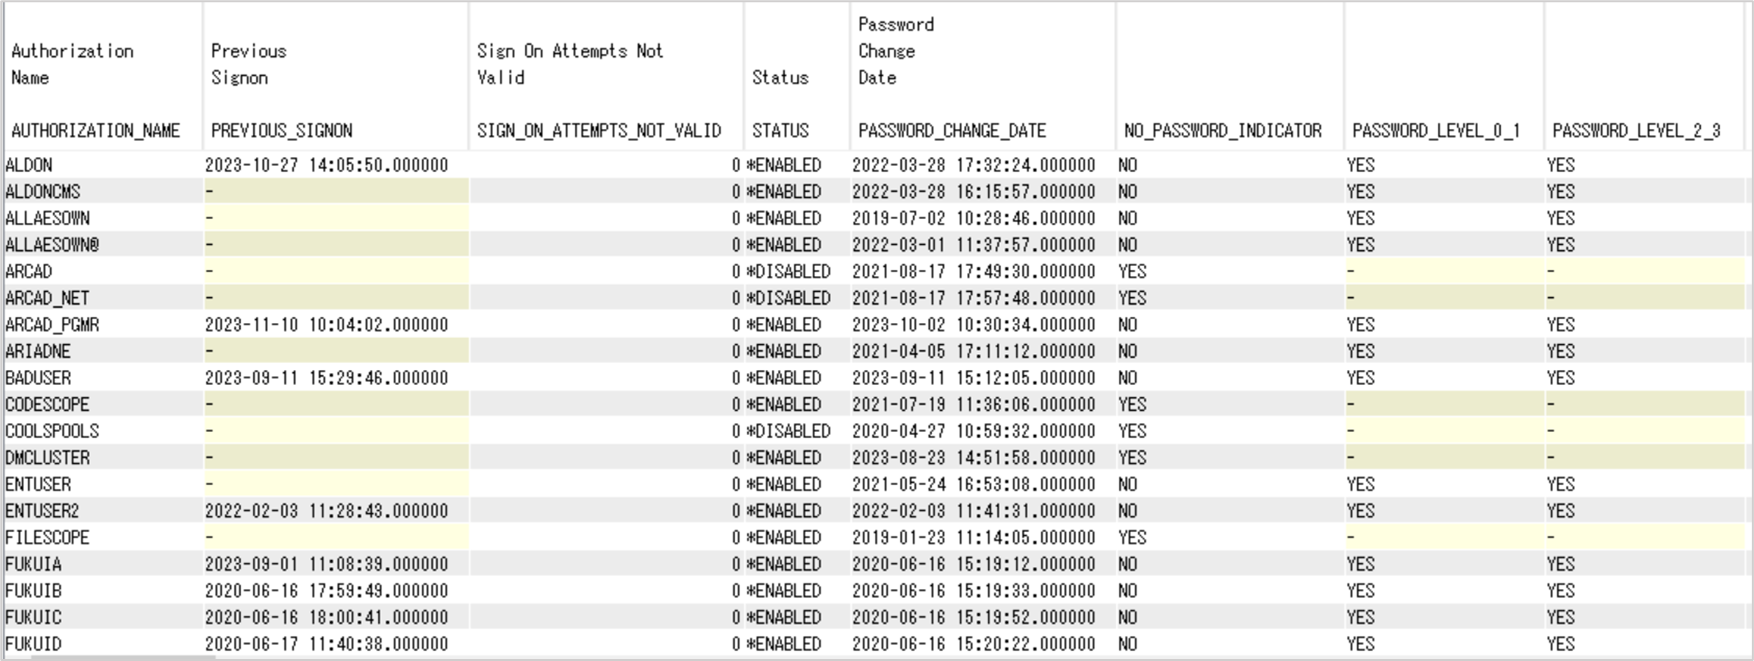The height and width of the screenshot is (661, 1754).
Task: Click the AUTHORIZATION_NAME column header
Action: 93,130
